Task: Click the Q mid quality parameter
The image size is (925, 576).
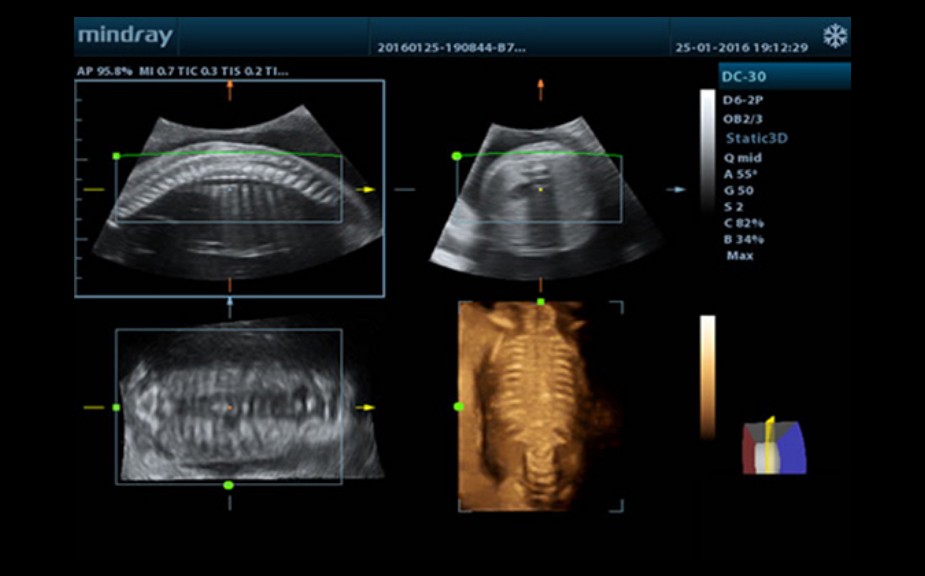Action: pyautogui.click(x=744, y=157)
